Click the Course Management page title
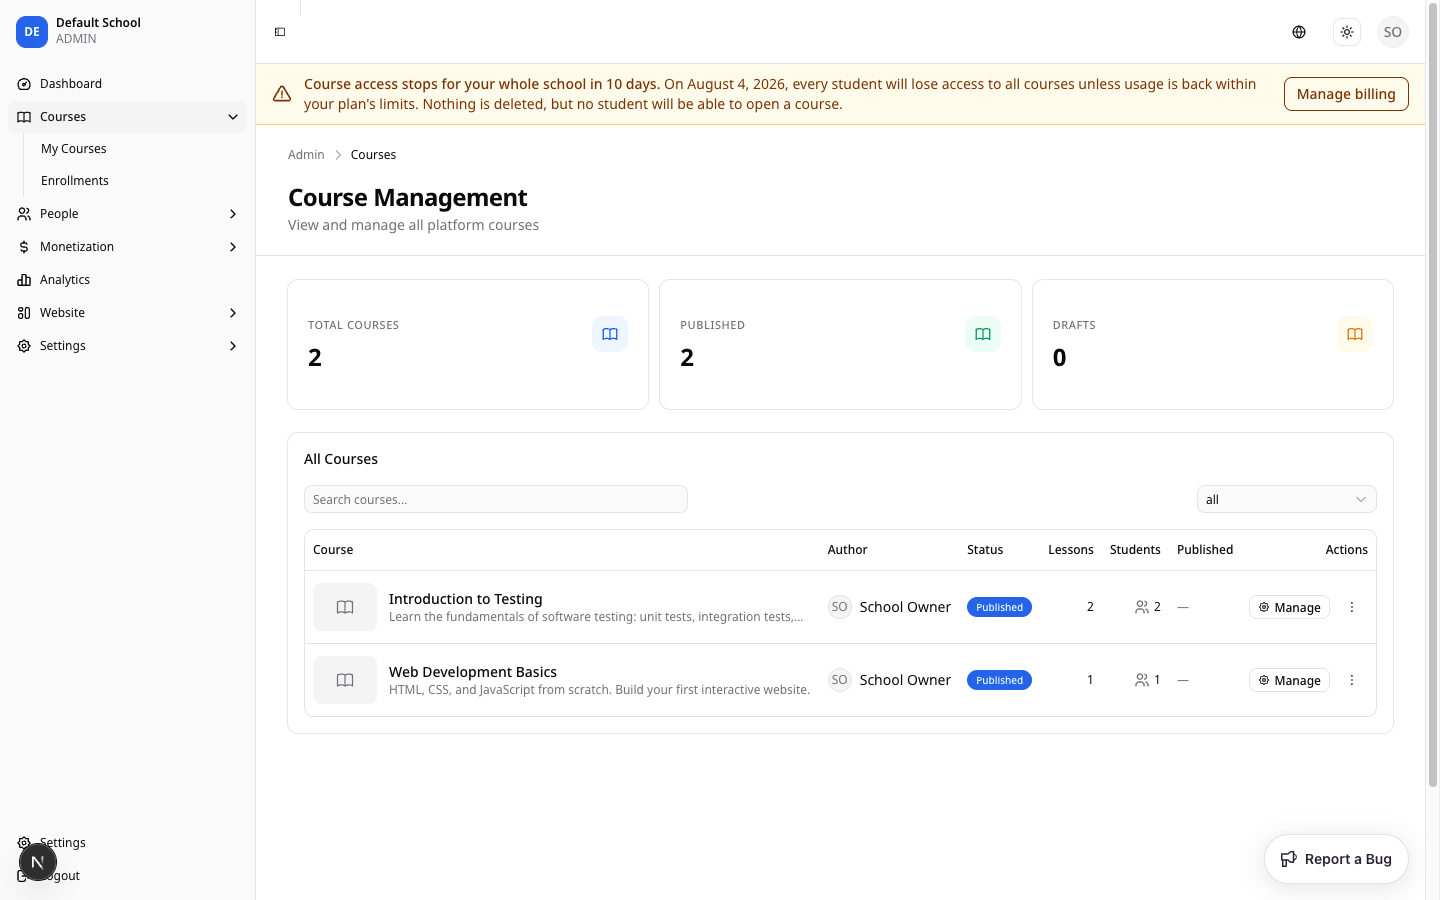Image resolution: width=1440 pixels, height=900 pixels. click(408, 197)
